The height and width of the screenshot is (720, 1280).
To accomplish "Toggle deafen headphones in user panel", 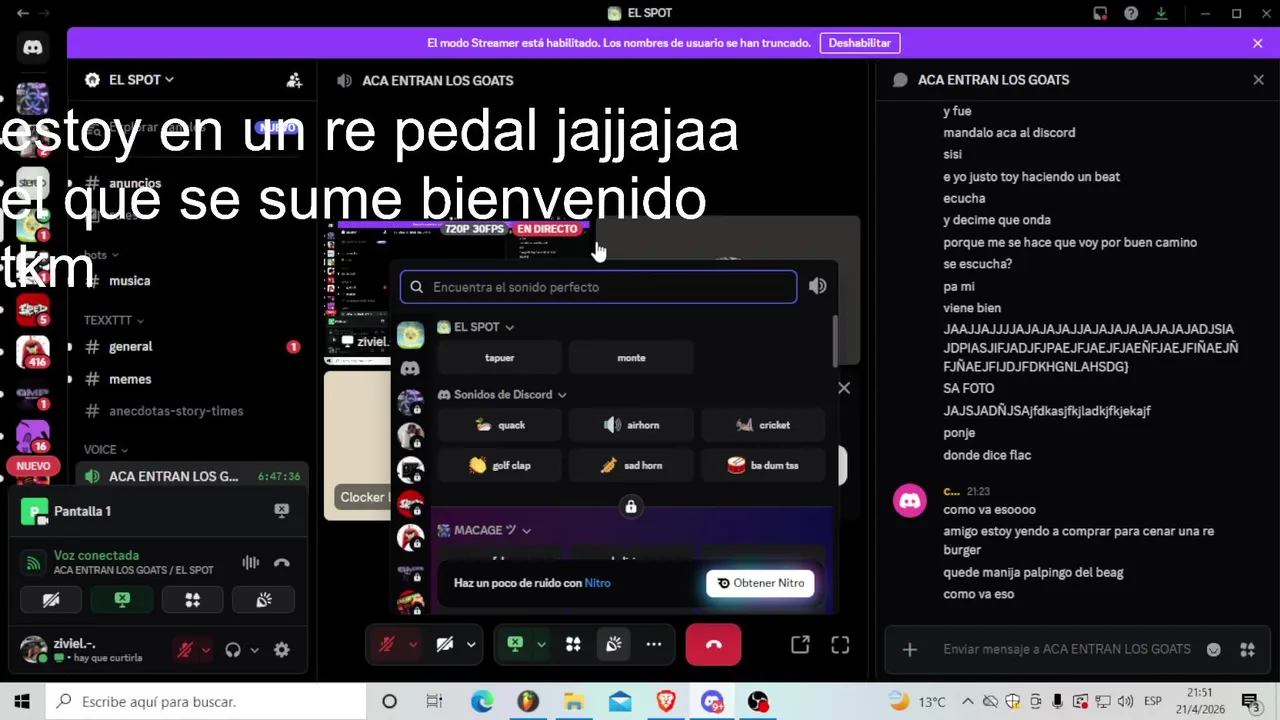I will (x=233, y=650).
